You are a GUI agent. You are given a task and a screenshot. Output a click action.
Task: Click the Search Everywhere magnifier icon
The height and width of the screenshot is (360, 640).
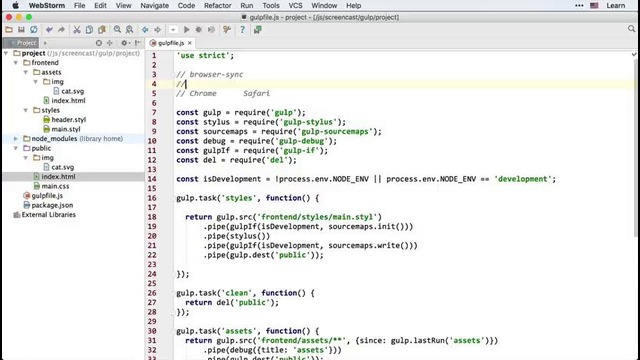point(631,29)
